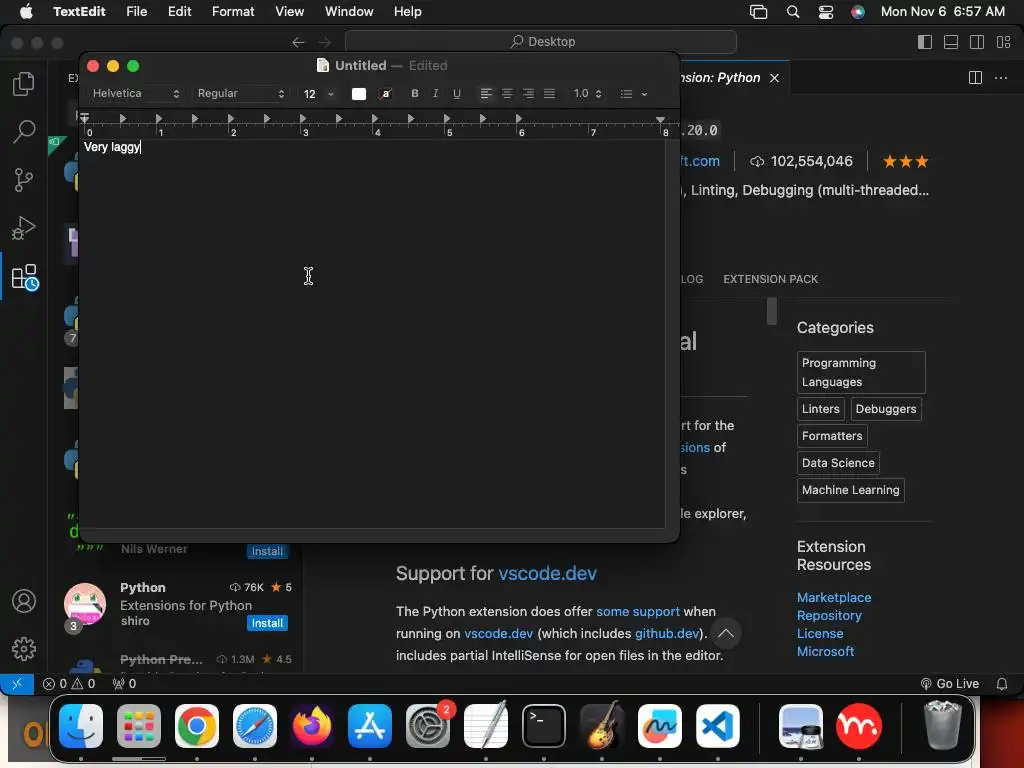Screen dimensions: 1024x768
Task: Click the text highlight color button
Action: coord(386,93)
